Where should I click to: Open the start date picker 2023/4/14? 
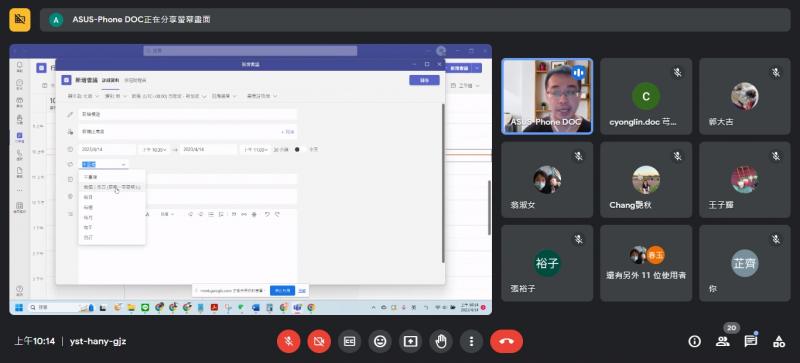point(107,149)
